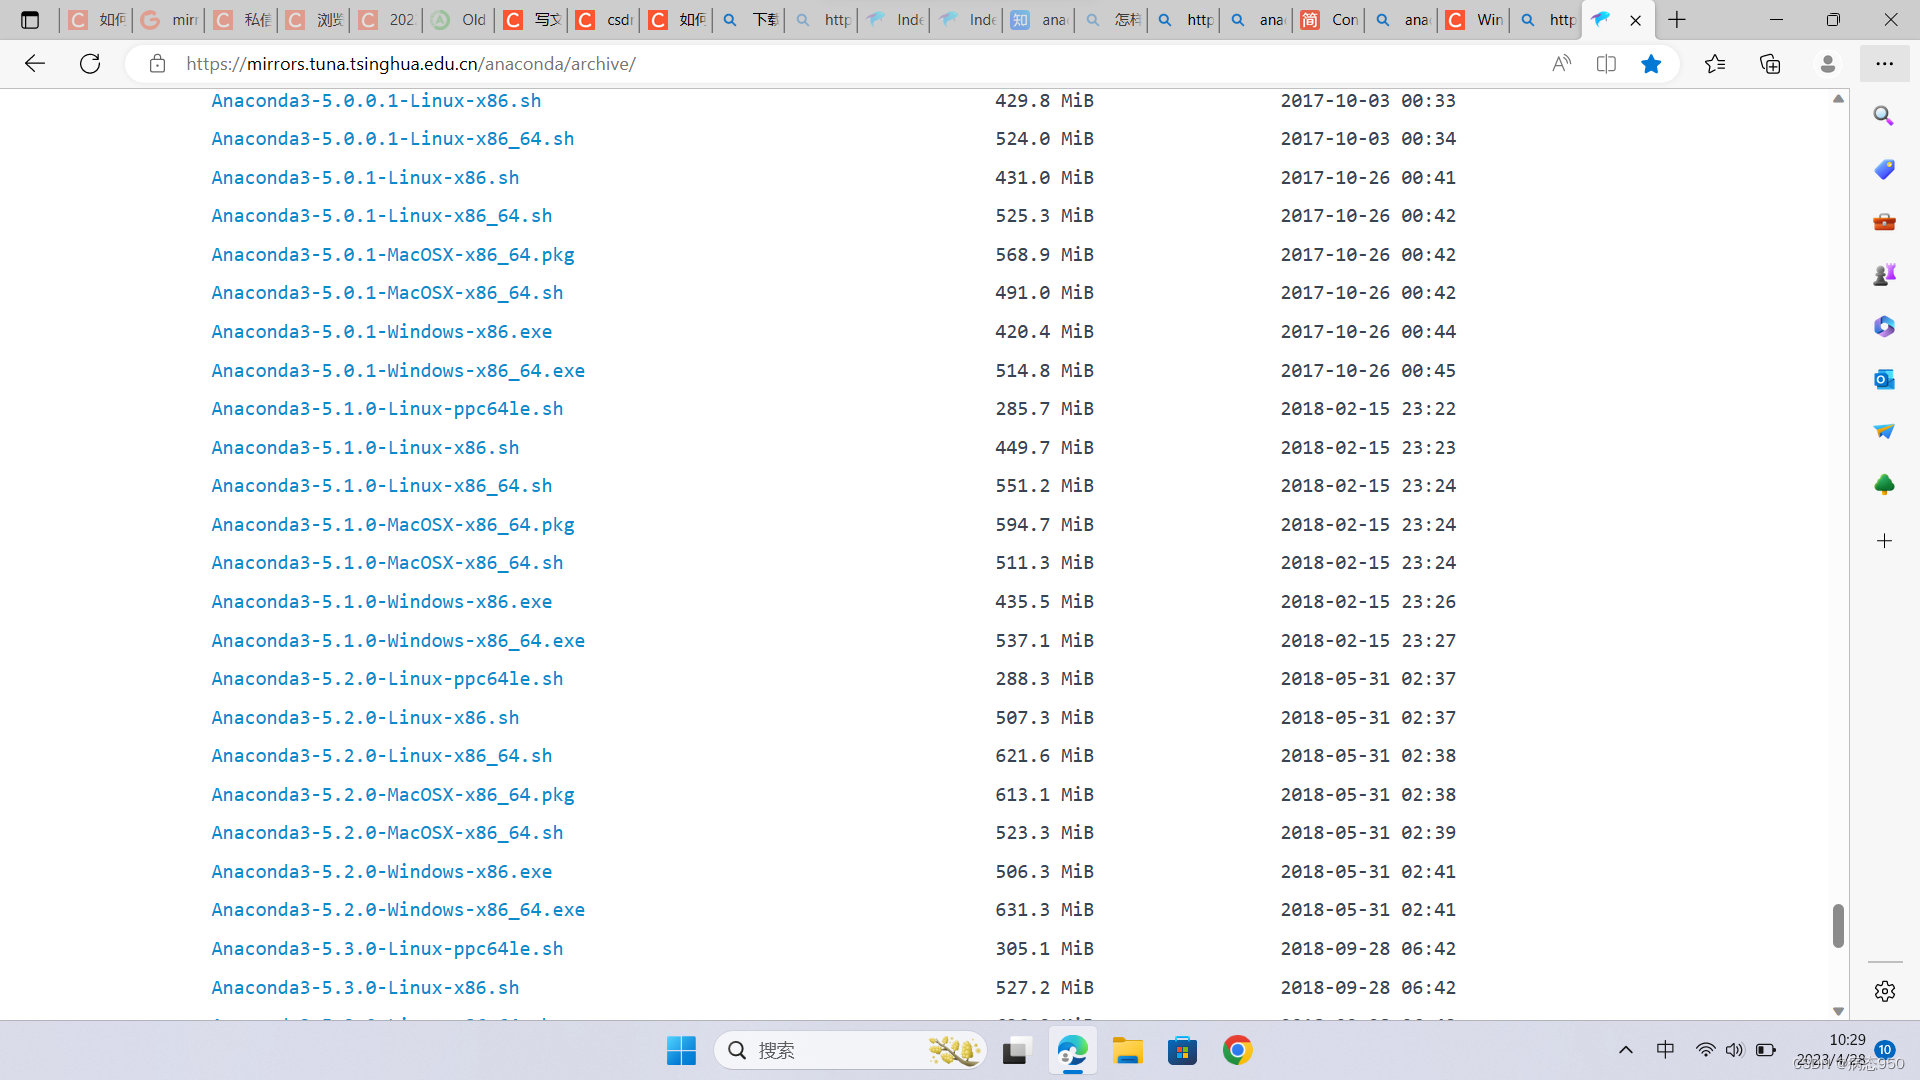Add a sidebar app with plus icon
Image resolution: width=1920 pixels, height=1080 pixels.
tap(1884, 541)
